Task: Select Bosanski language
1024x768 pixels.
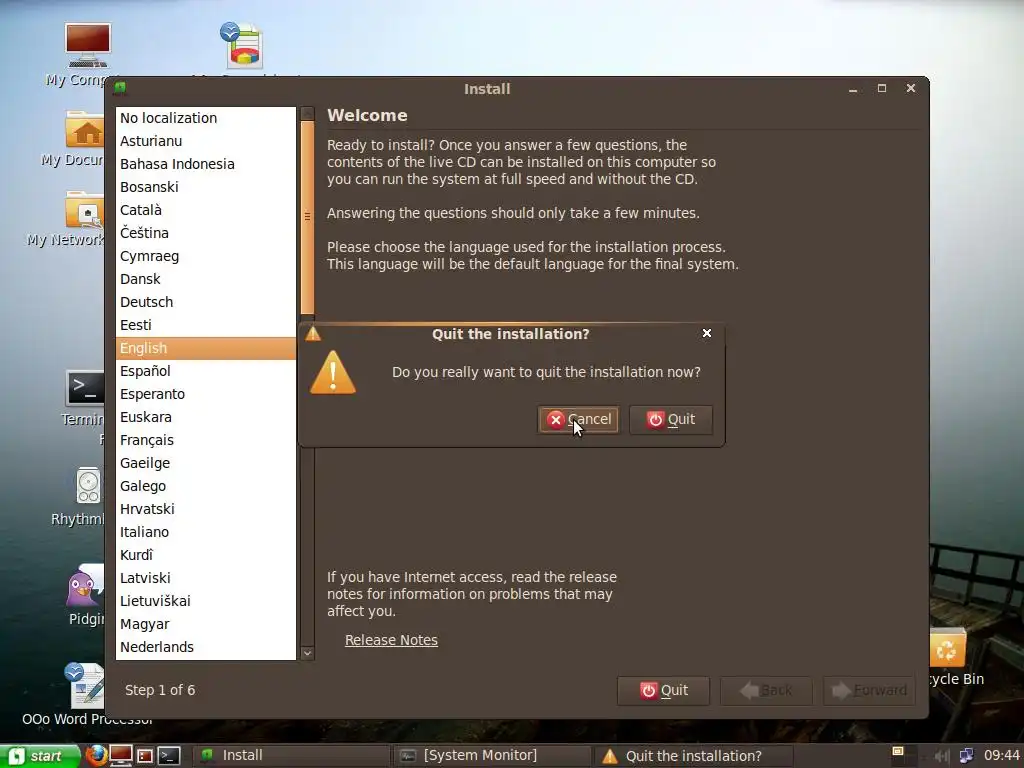Action: [x=206, y=187]
